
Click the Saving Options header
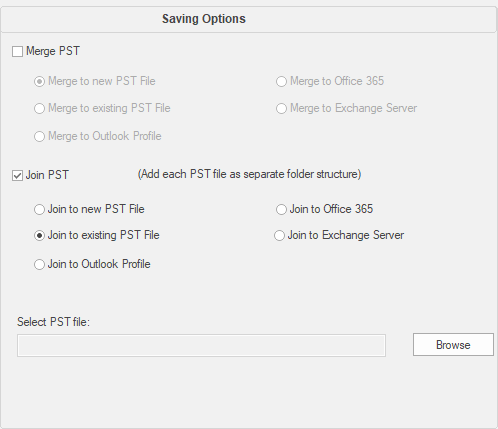[204, 19]
